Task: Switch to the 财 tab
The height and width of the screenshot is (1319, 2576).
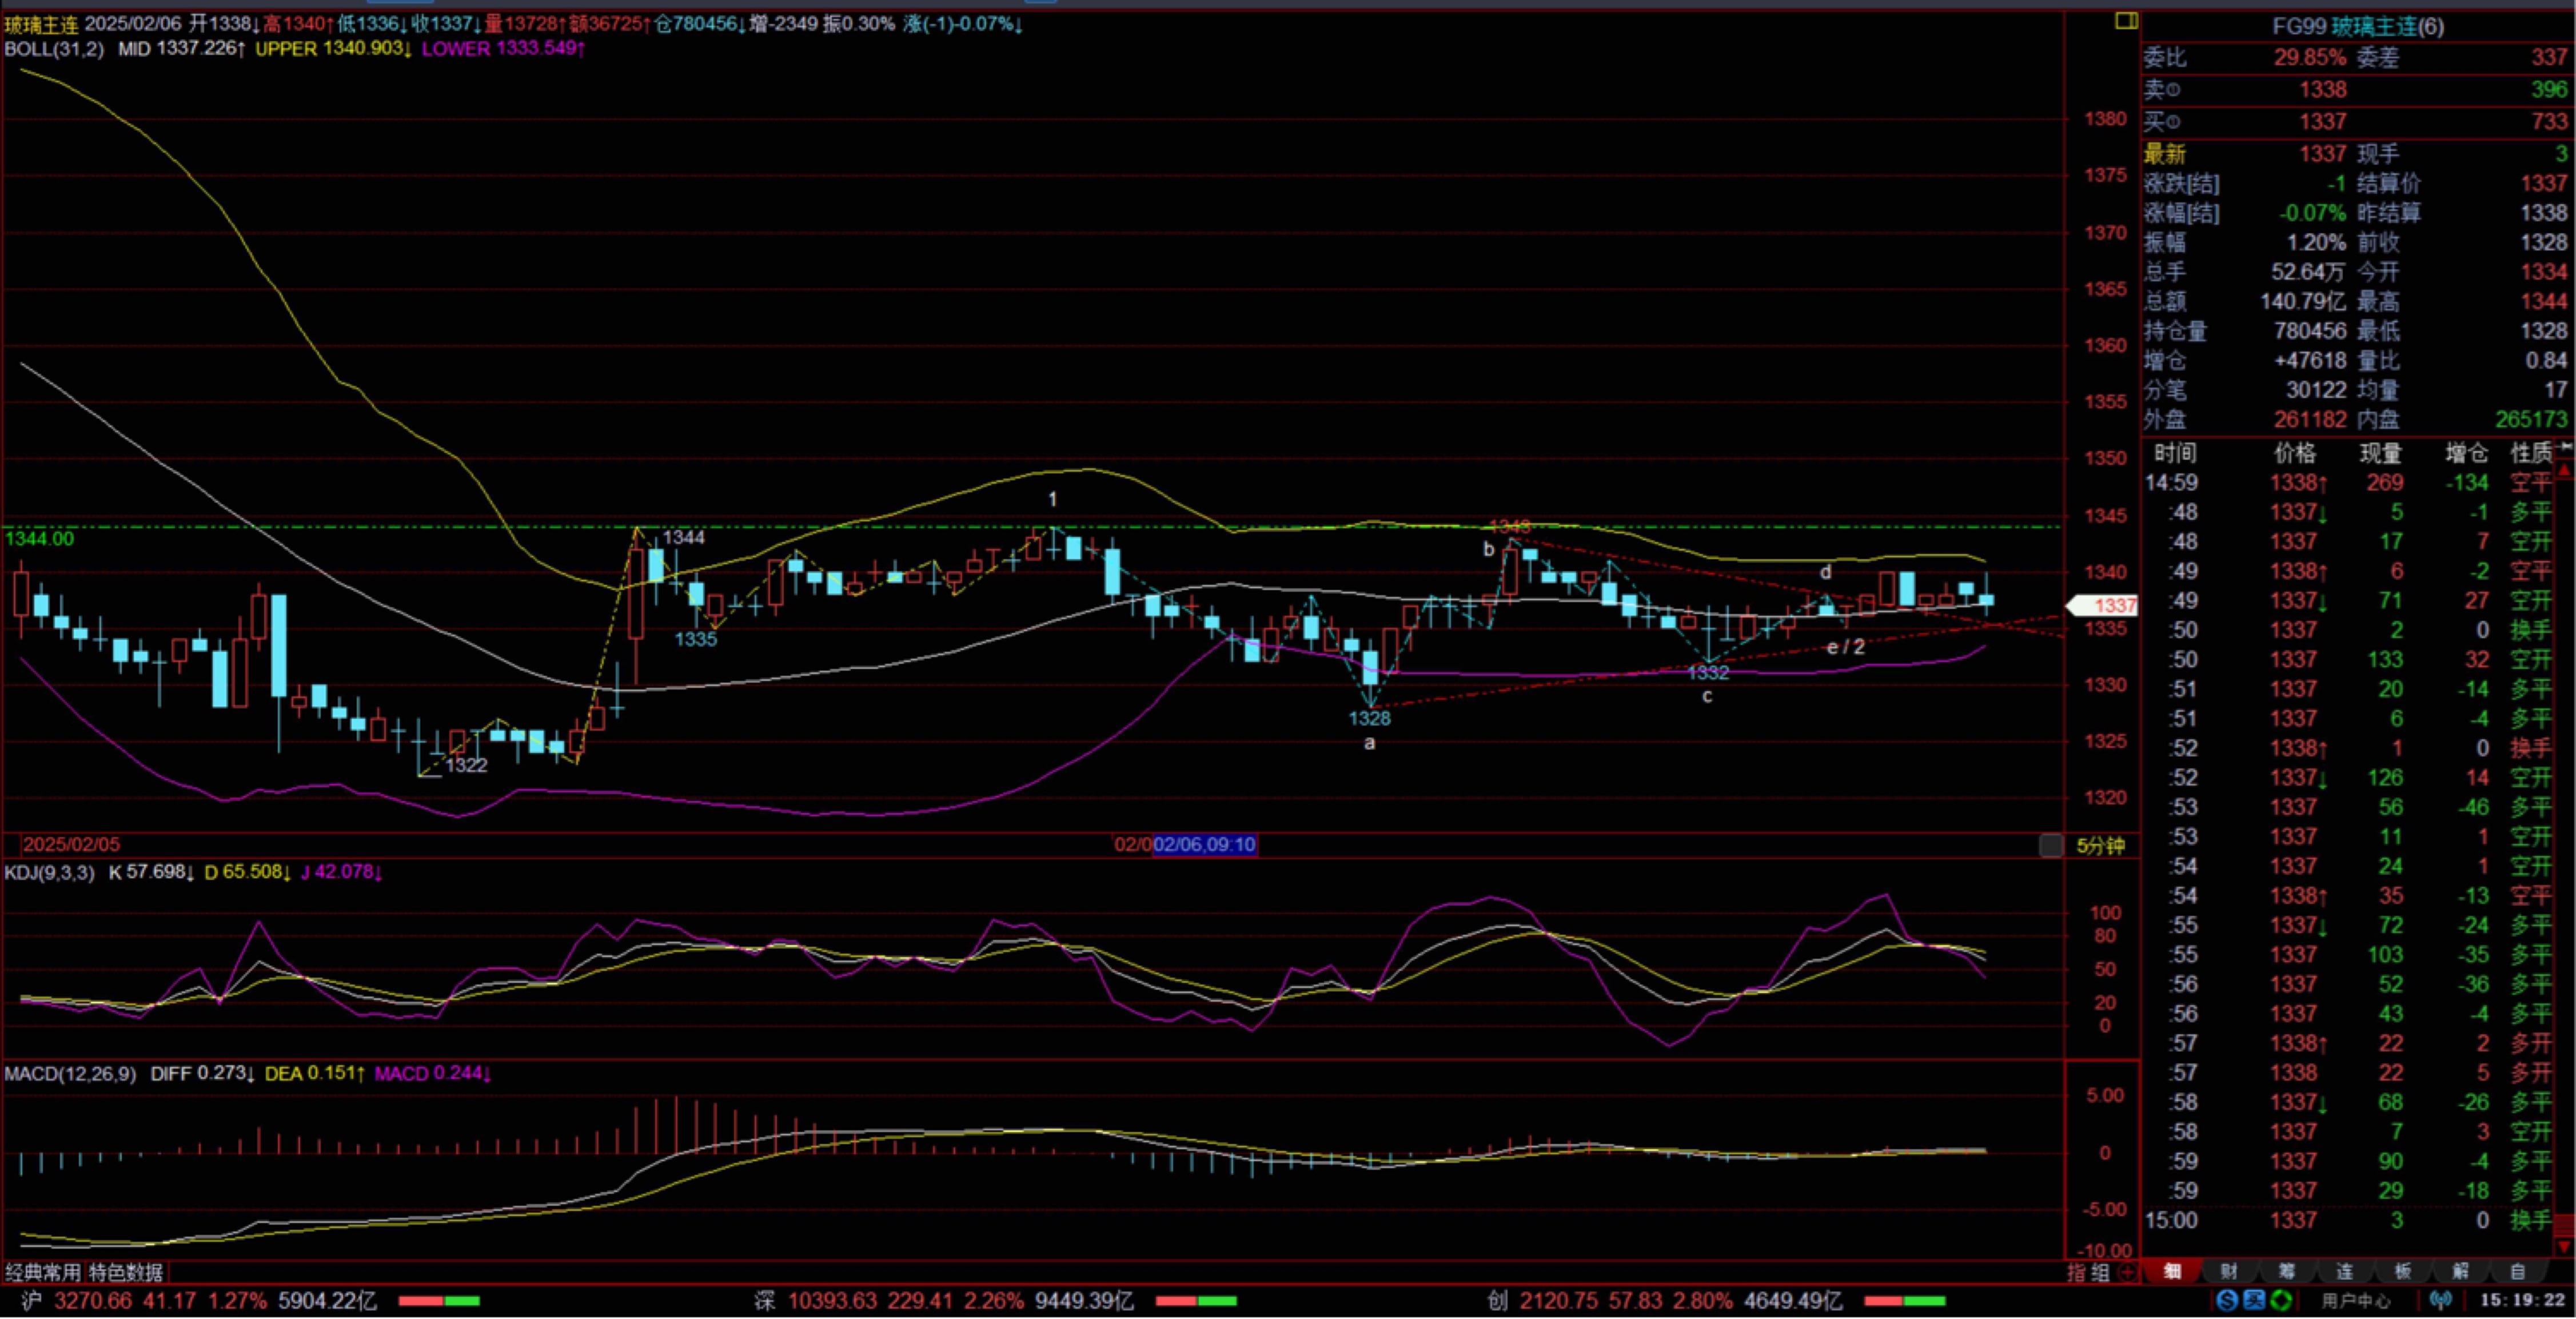Action: [x=2229, y=1271]
